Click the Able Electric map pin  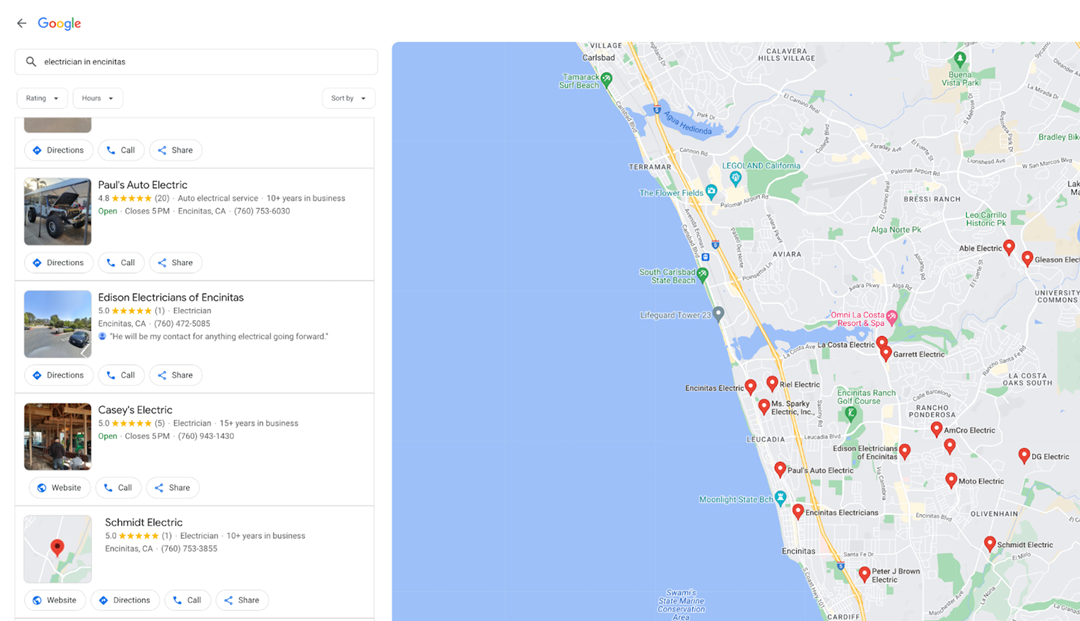click(x=1009, y=247)
